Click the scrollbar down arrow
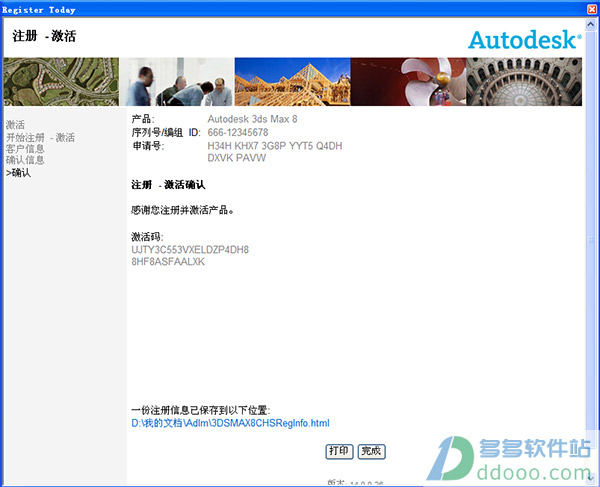The width and height of the screenshot is (600, 487). [x=591, y=477]
